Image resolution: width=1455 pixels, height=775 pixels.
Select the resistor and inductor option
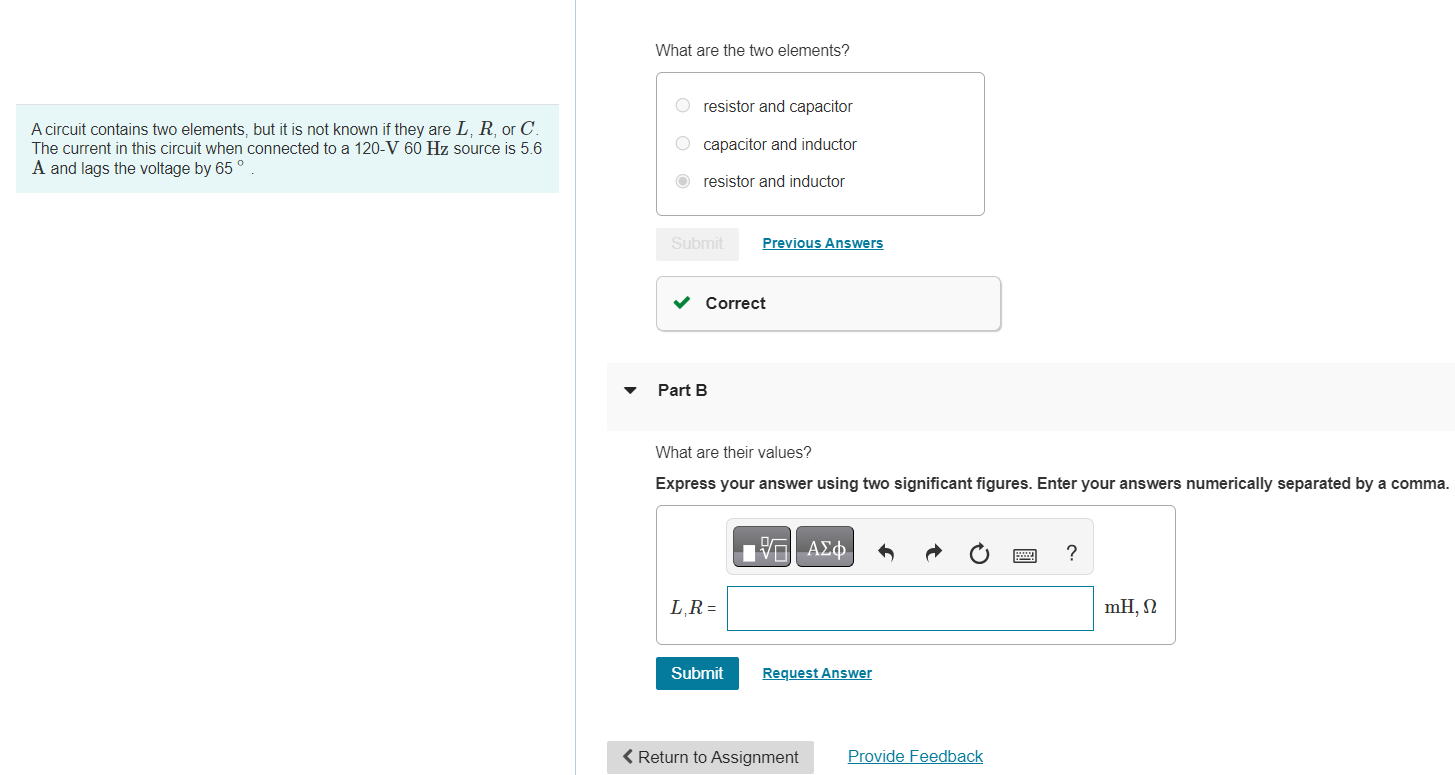pos(682,181)
